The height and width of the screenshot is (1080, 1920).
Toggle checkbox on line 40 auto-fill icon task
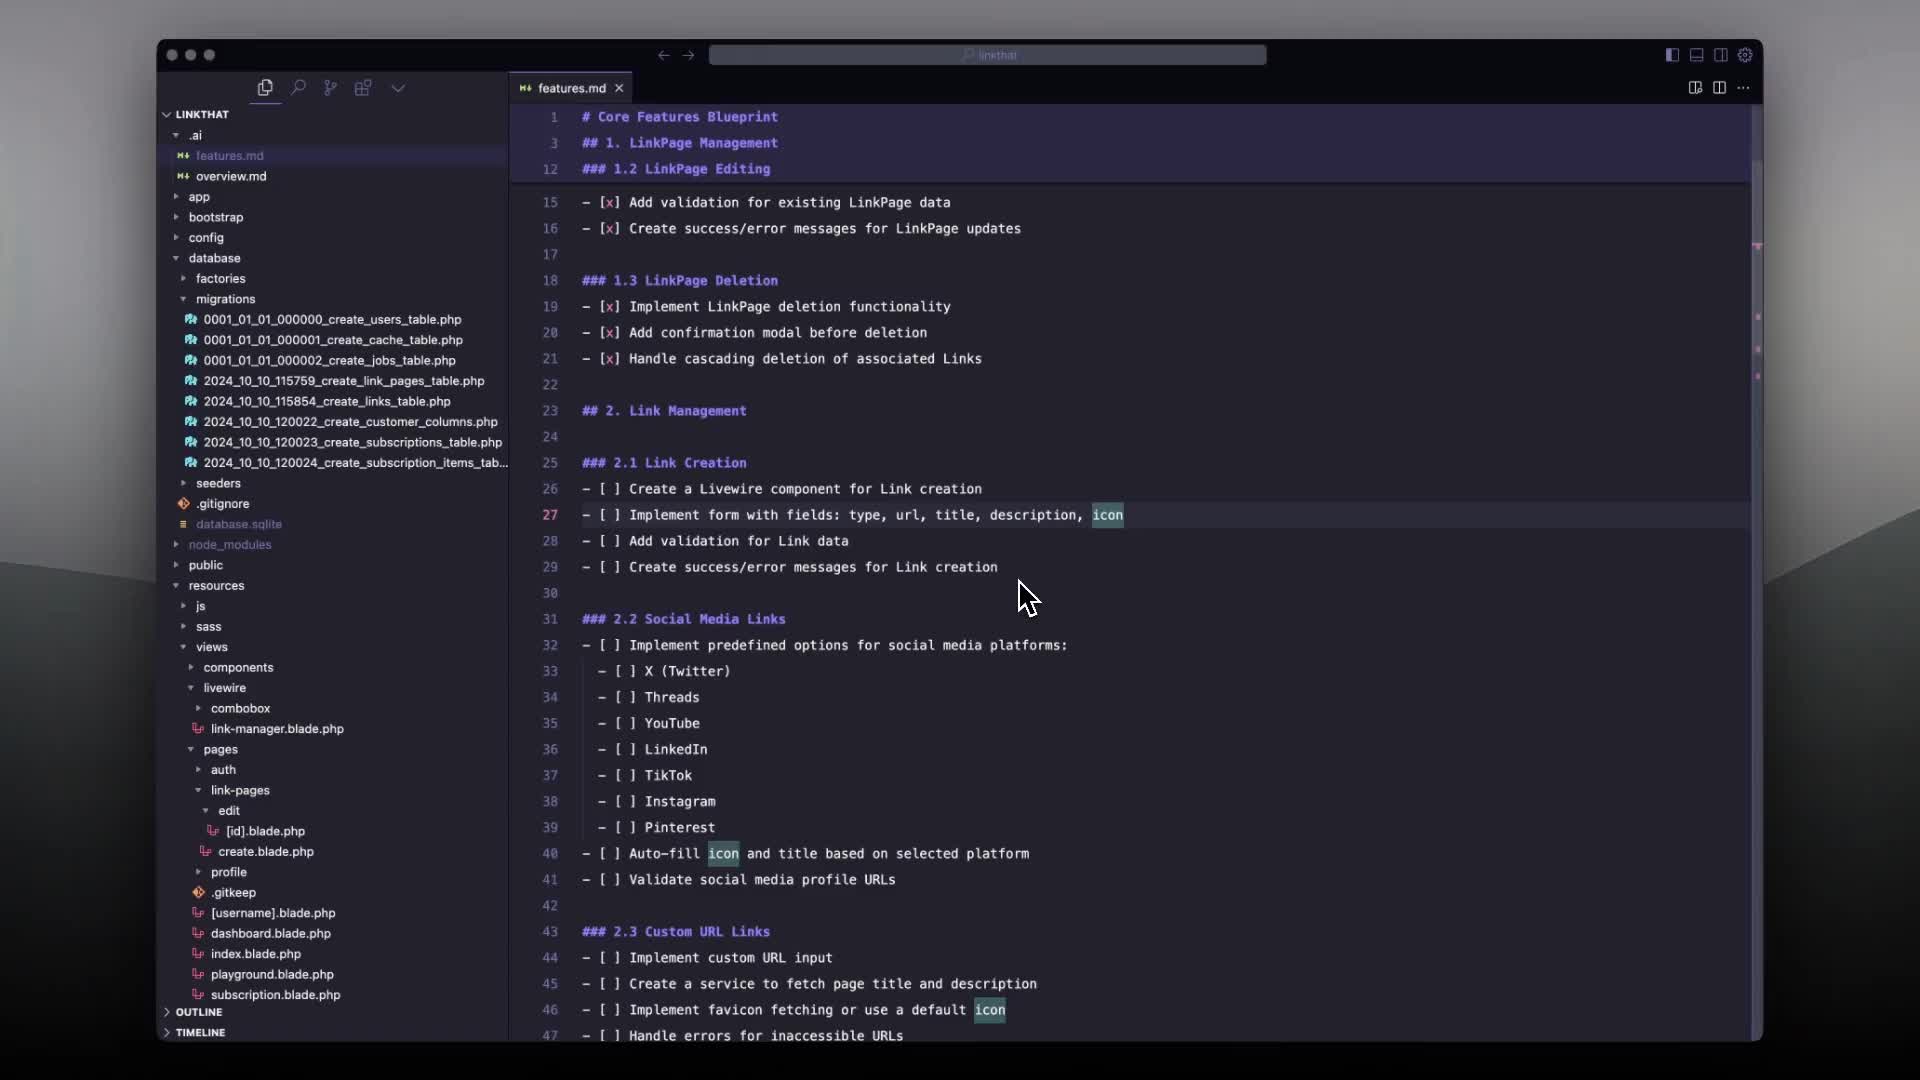609,853
